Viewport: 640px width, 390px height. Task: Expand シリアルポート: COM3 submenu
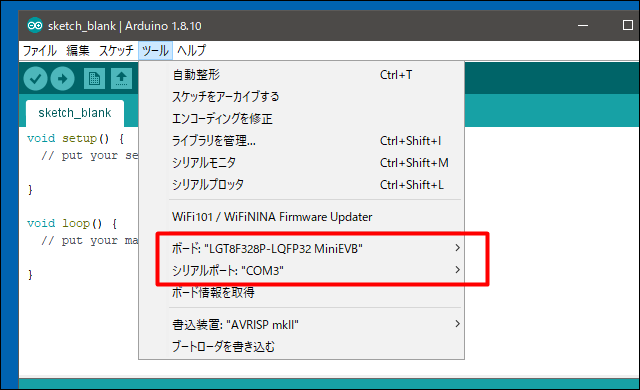point(301,270)
